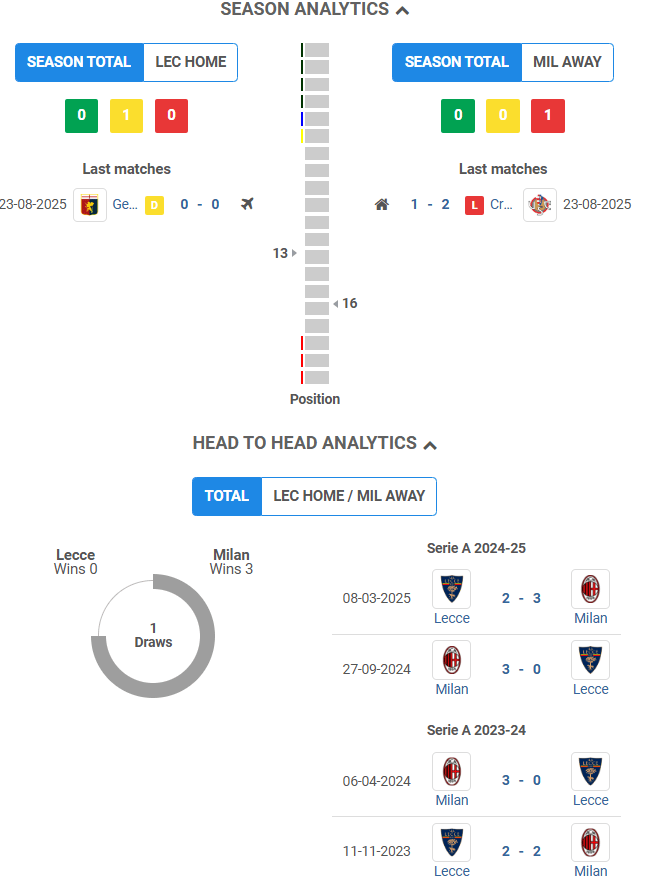Open the 2 - 3 Lecce vs Milan score
This screenshot has height=881, width=653.
coord(521,598)
